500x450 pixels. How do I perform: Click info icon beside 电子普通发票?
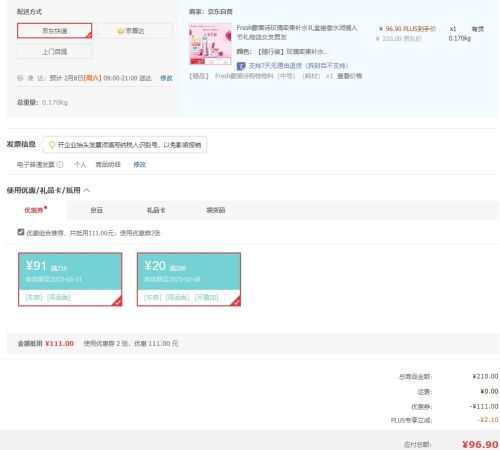pos(60,164)
